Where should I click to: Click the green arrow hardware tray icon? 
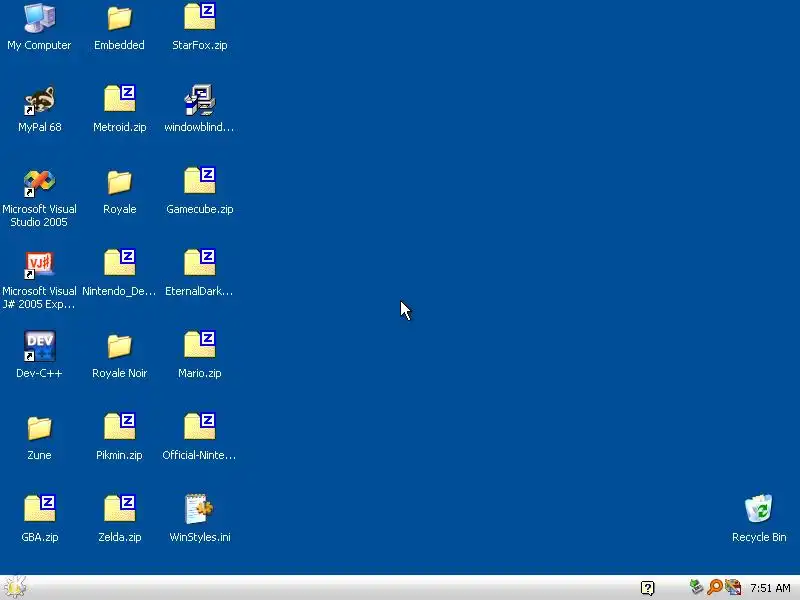(x=696, y=587)
